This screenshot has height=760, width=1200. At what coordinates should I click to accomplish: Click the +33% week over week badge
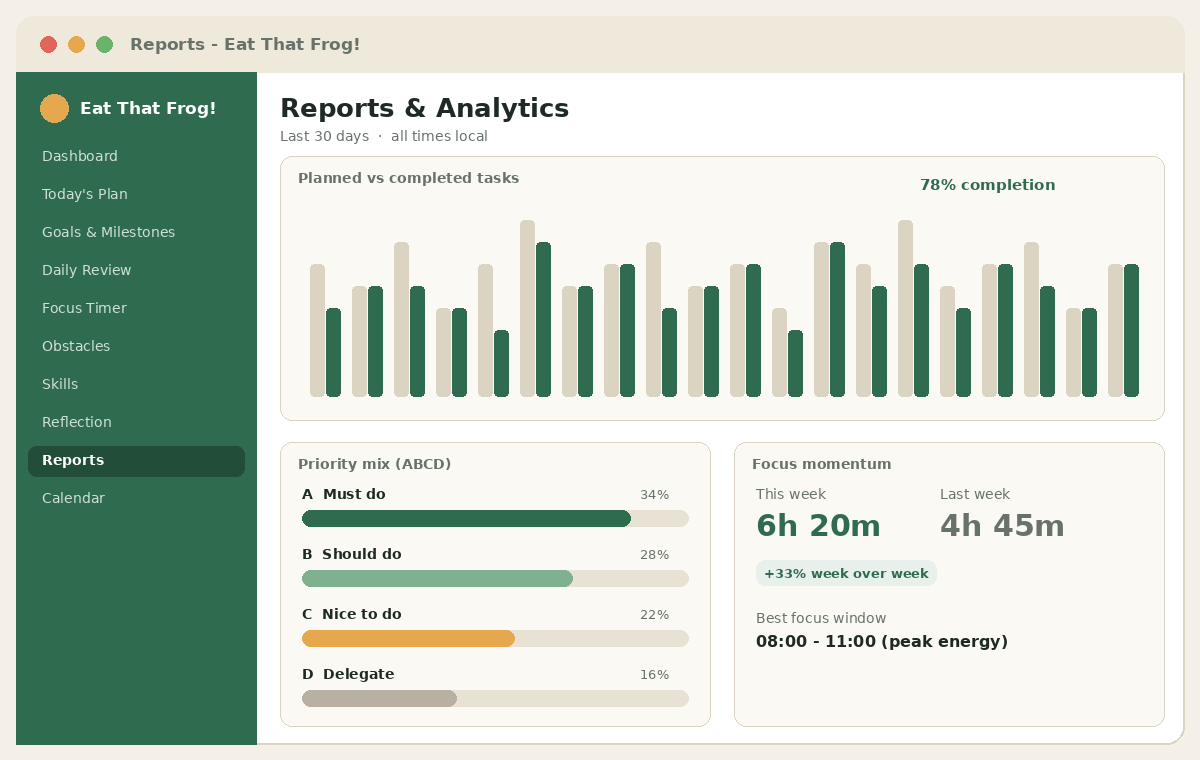846,573
